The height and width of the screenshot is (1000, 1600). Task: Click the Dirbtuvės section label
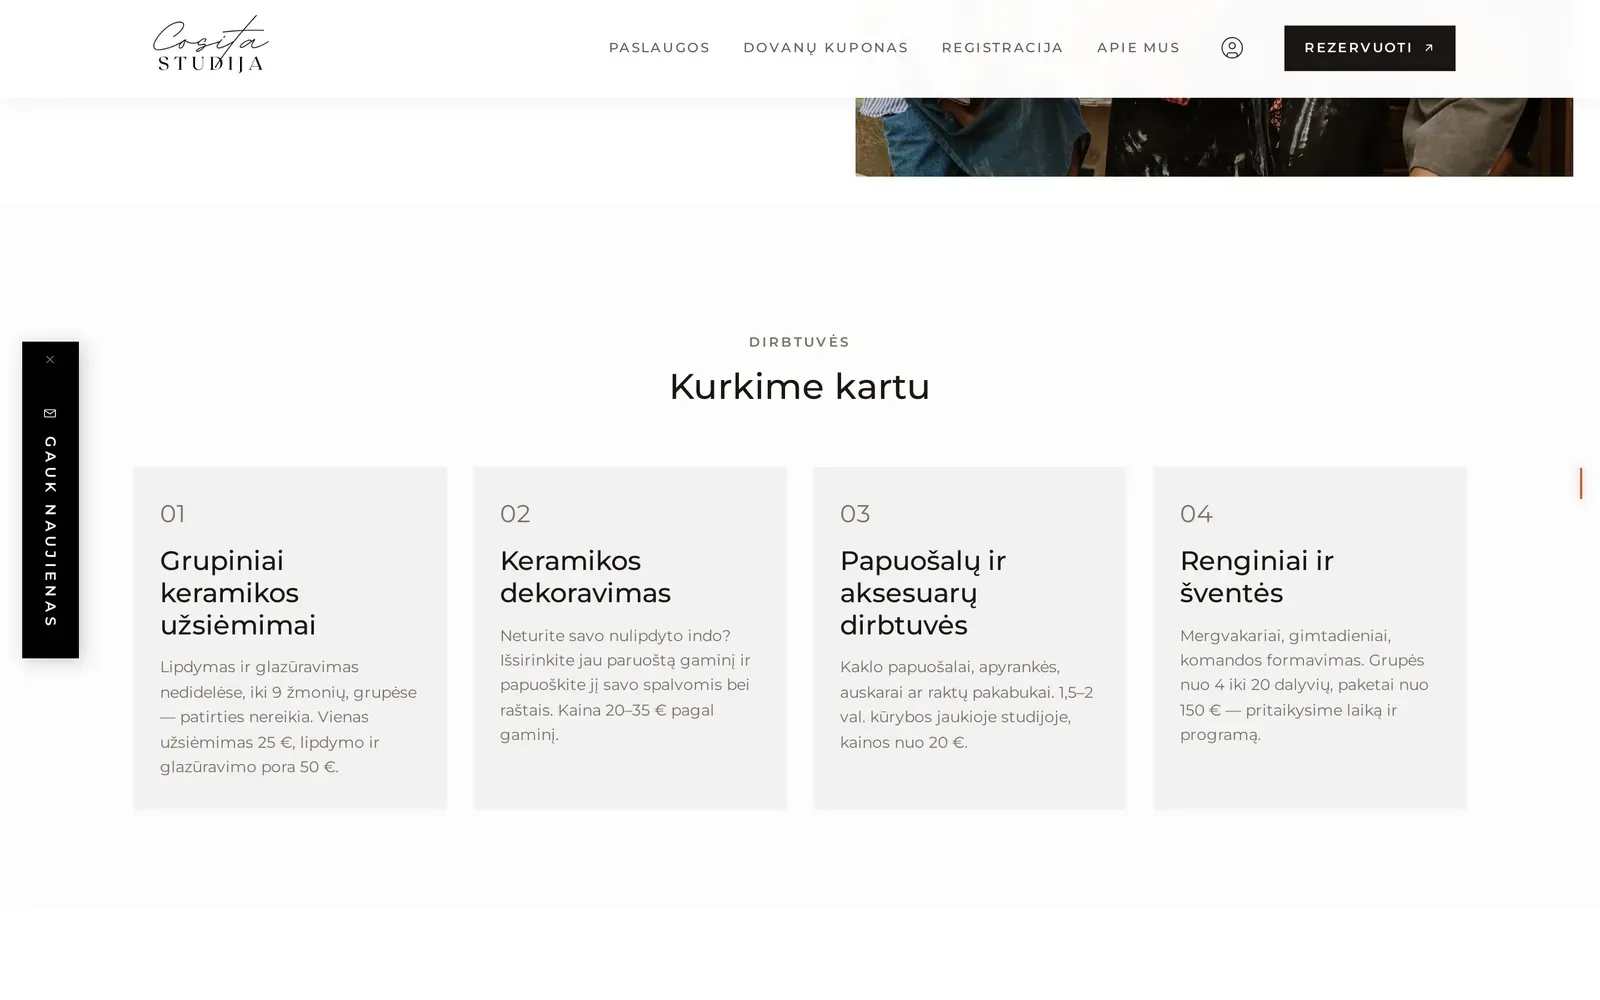pos(799,342)
